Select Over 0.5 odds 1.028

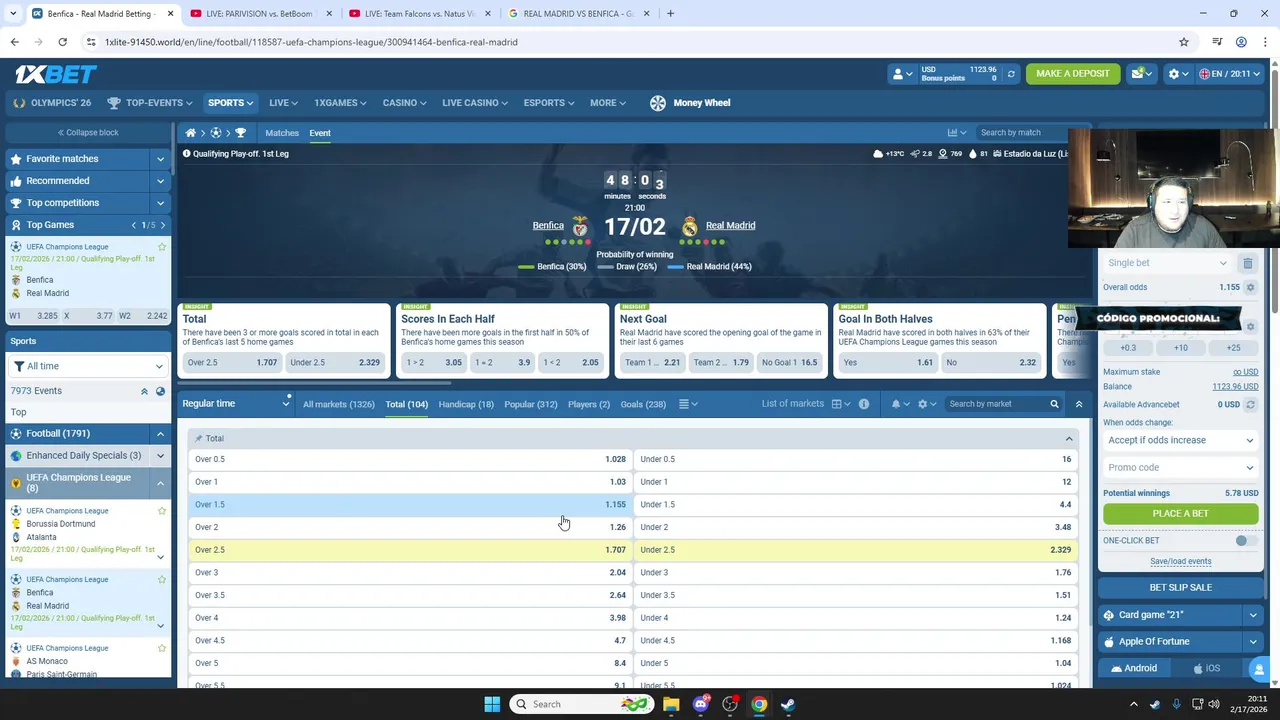[410, 459]
